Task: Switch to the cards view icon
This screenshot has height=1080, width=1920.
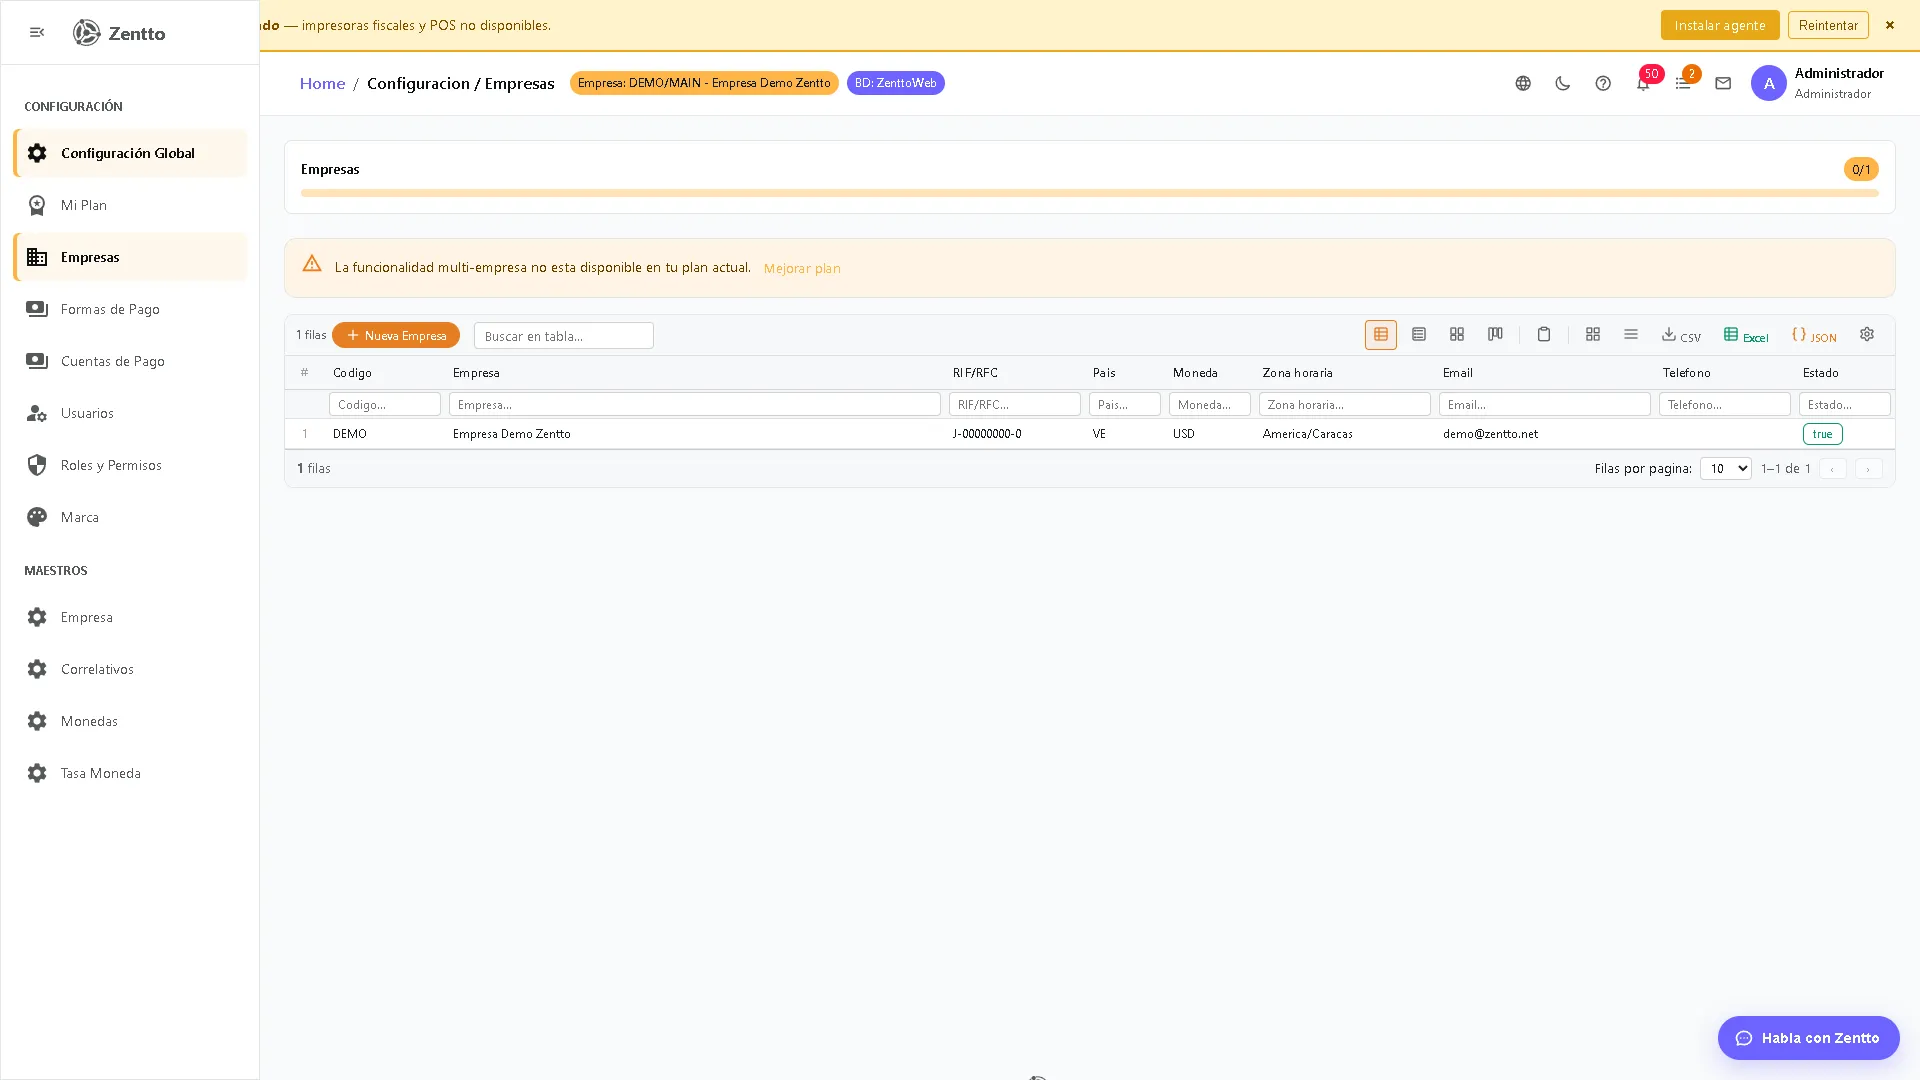Action: (x=1457, y=335)
